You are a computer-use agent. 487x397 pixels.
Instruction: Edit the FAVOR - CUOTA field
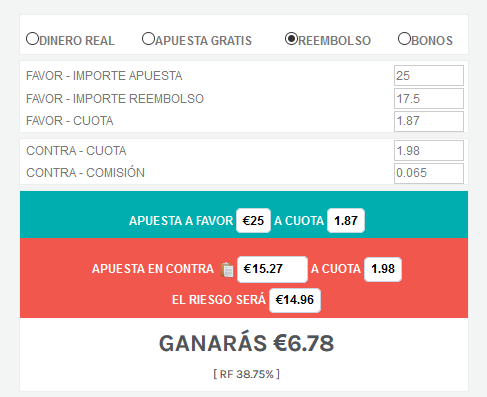429,121
